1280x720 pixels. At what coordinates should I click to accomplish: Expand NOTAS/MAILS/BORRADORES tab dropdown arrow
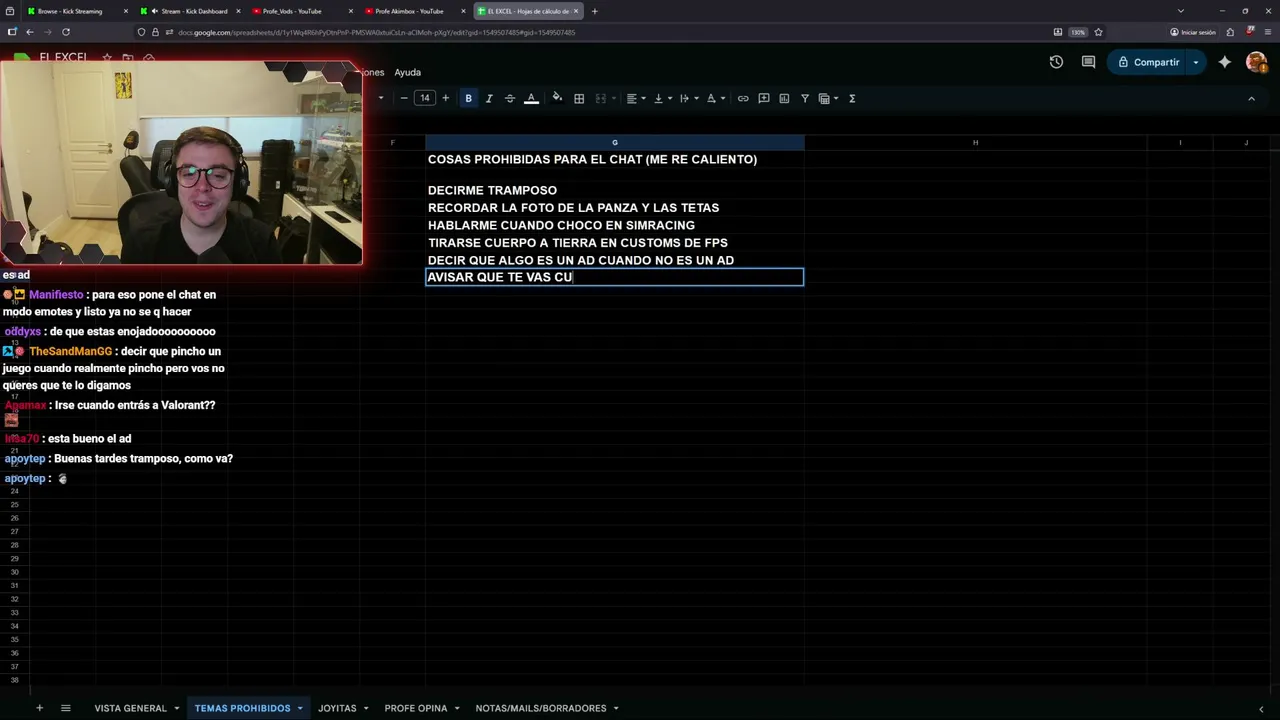pyautogui.click(x=616, y=708)
